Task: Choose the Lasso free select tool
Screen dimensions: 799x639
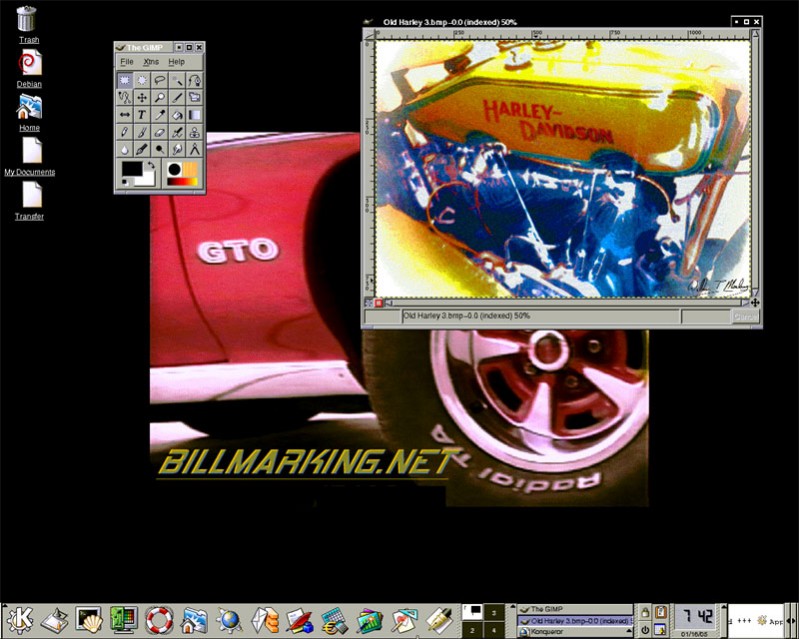Action: point(159,80)
